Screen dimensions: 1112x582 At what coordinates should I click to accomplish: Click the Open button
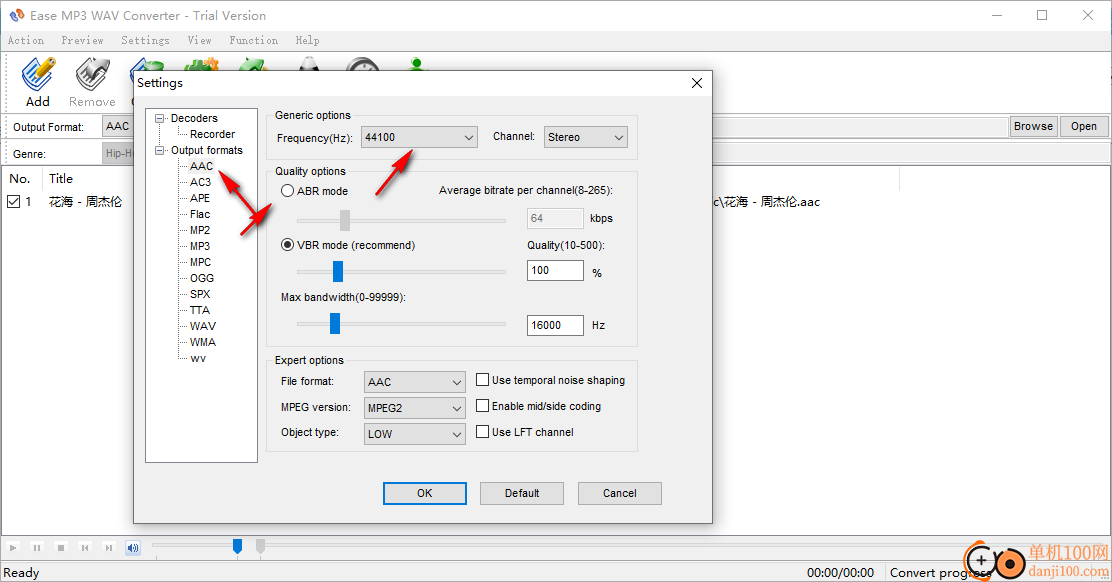[1084, 126]
